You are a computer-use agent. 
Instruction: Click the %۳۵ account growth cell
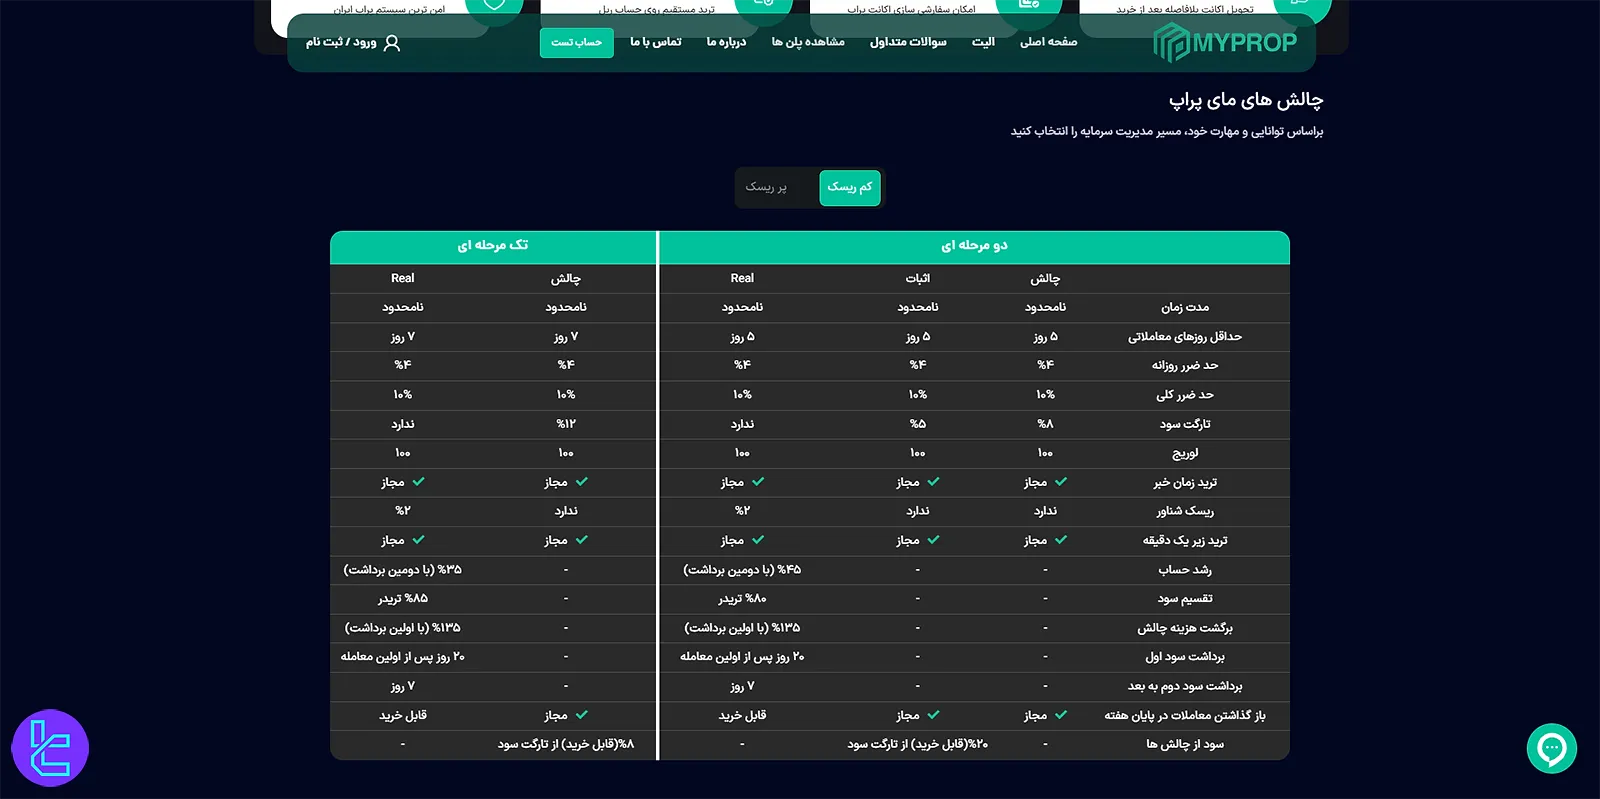[x=403, y=570]
